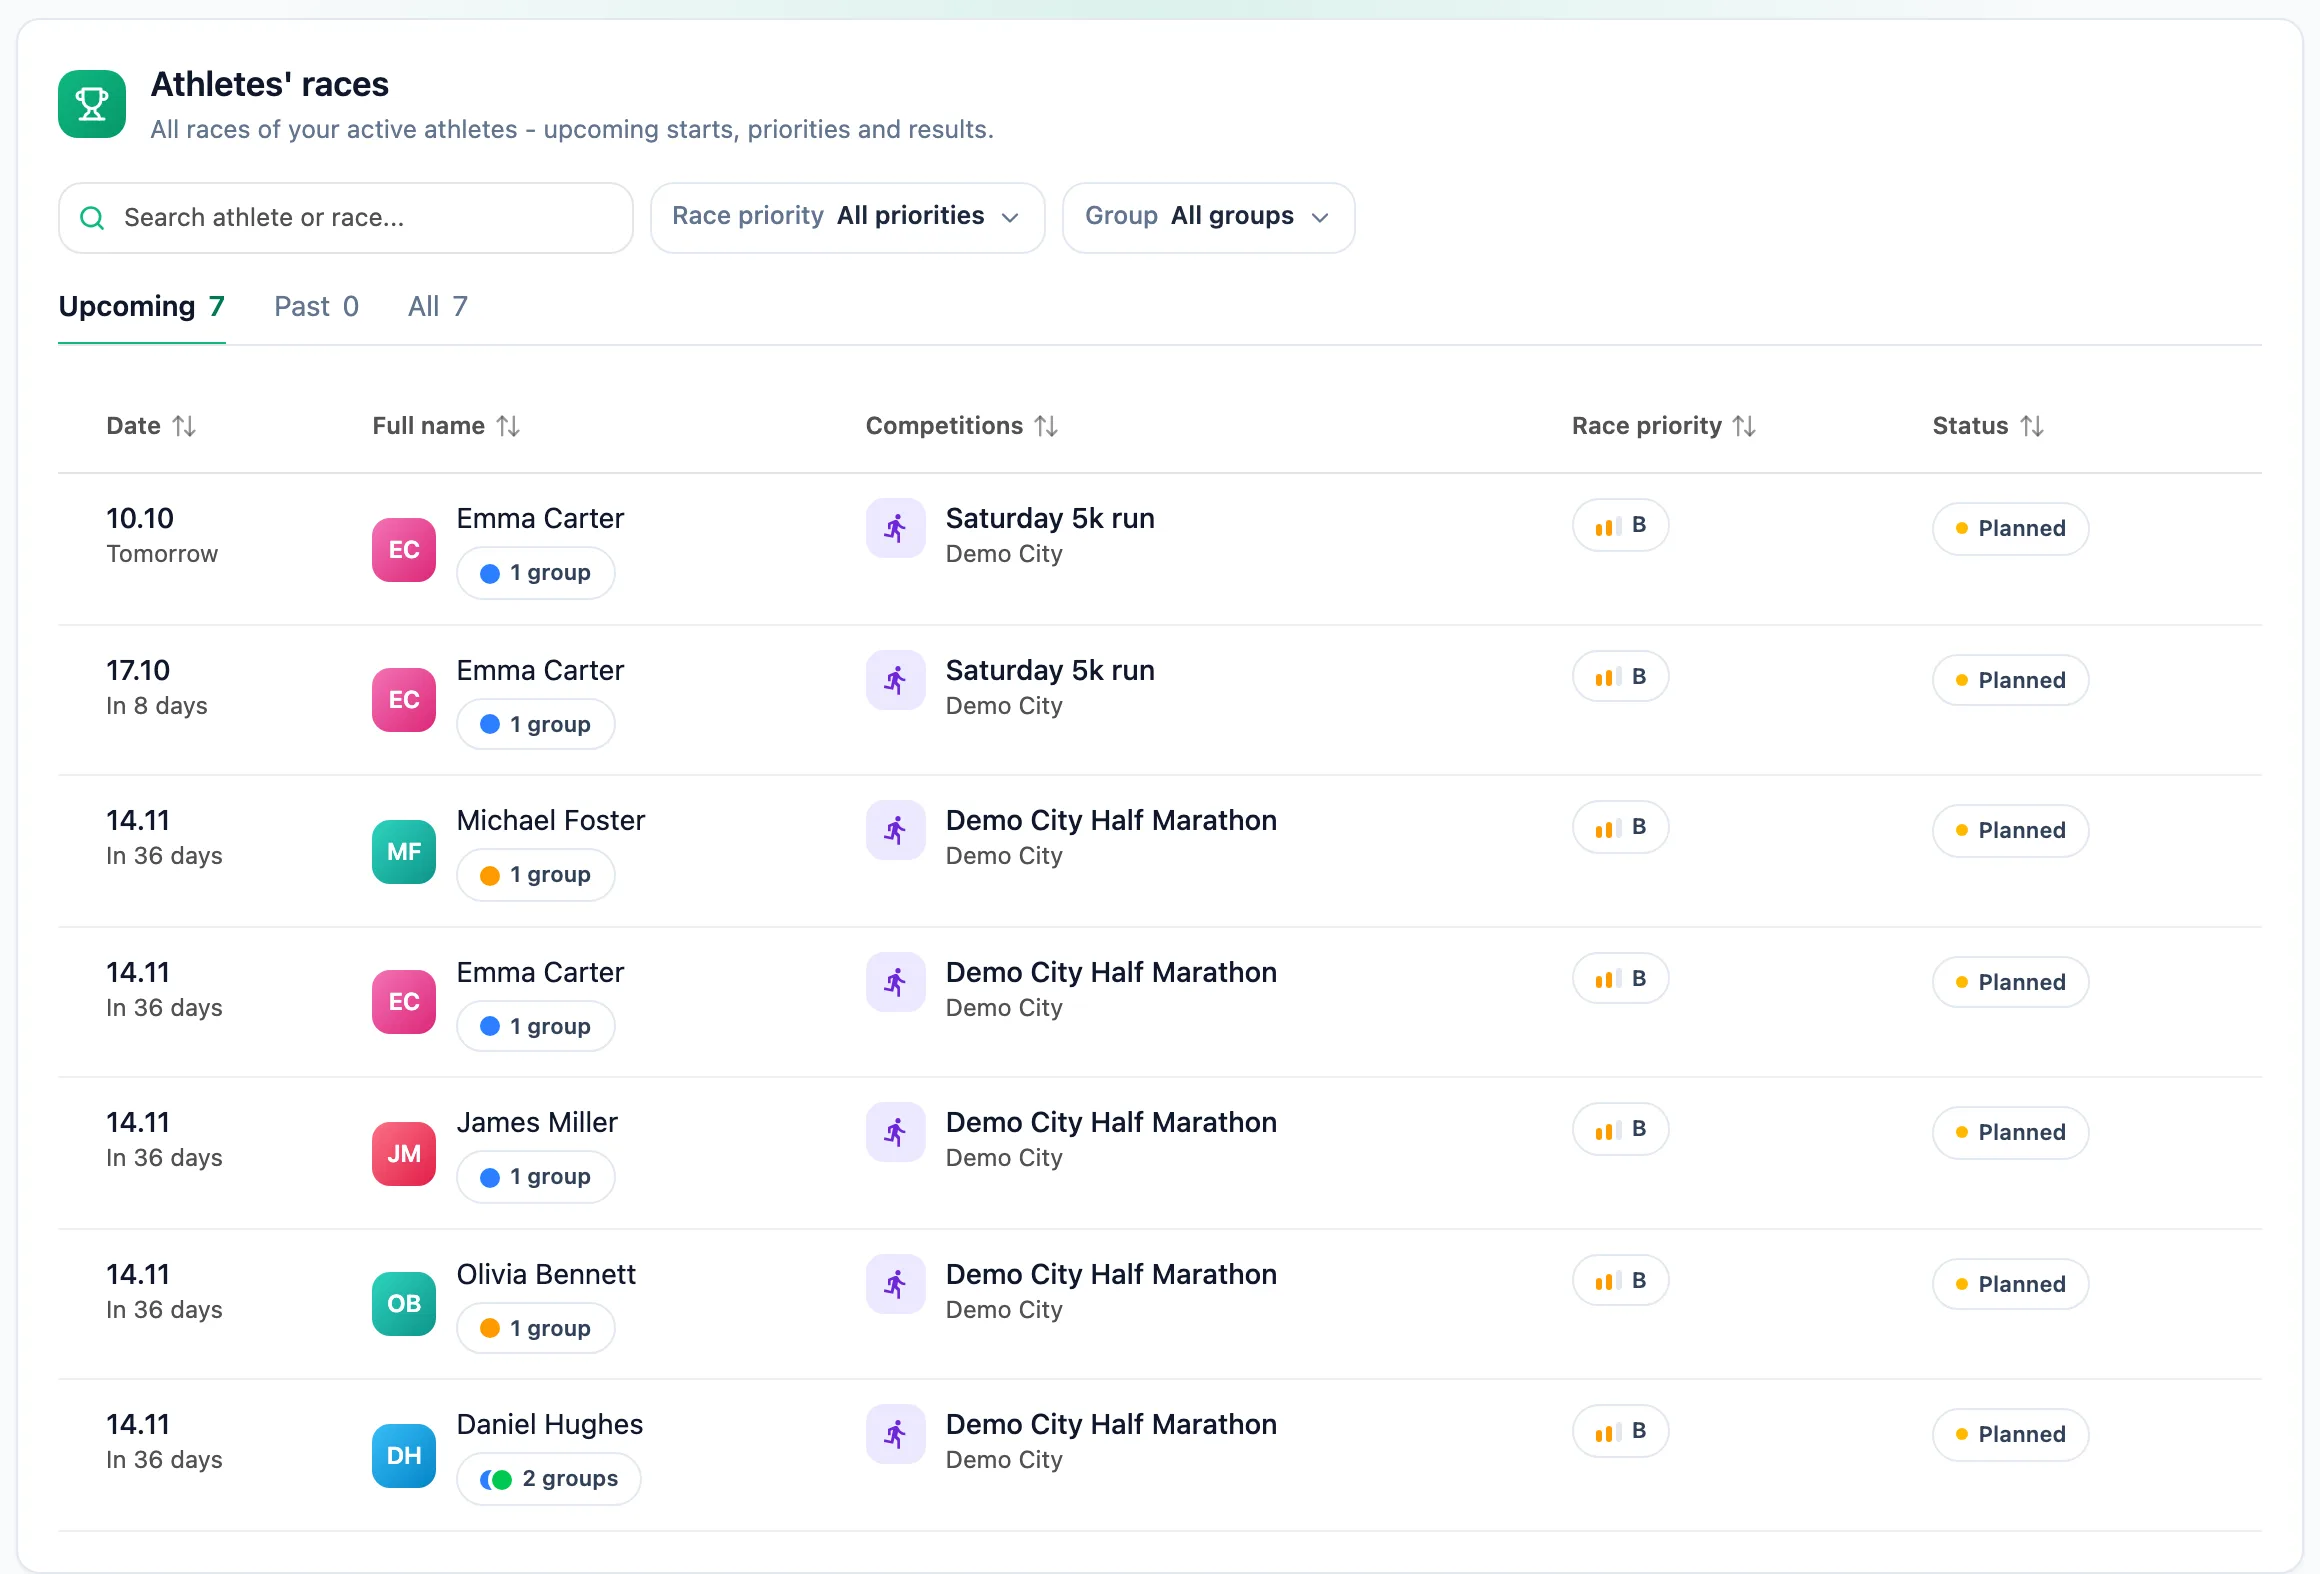Click B priority badge in James Miller row
The height and width of the screenshot is (1574, 2320).
1620,1129
